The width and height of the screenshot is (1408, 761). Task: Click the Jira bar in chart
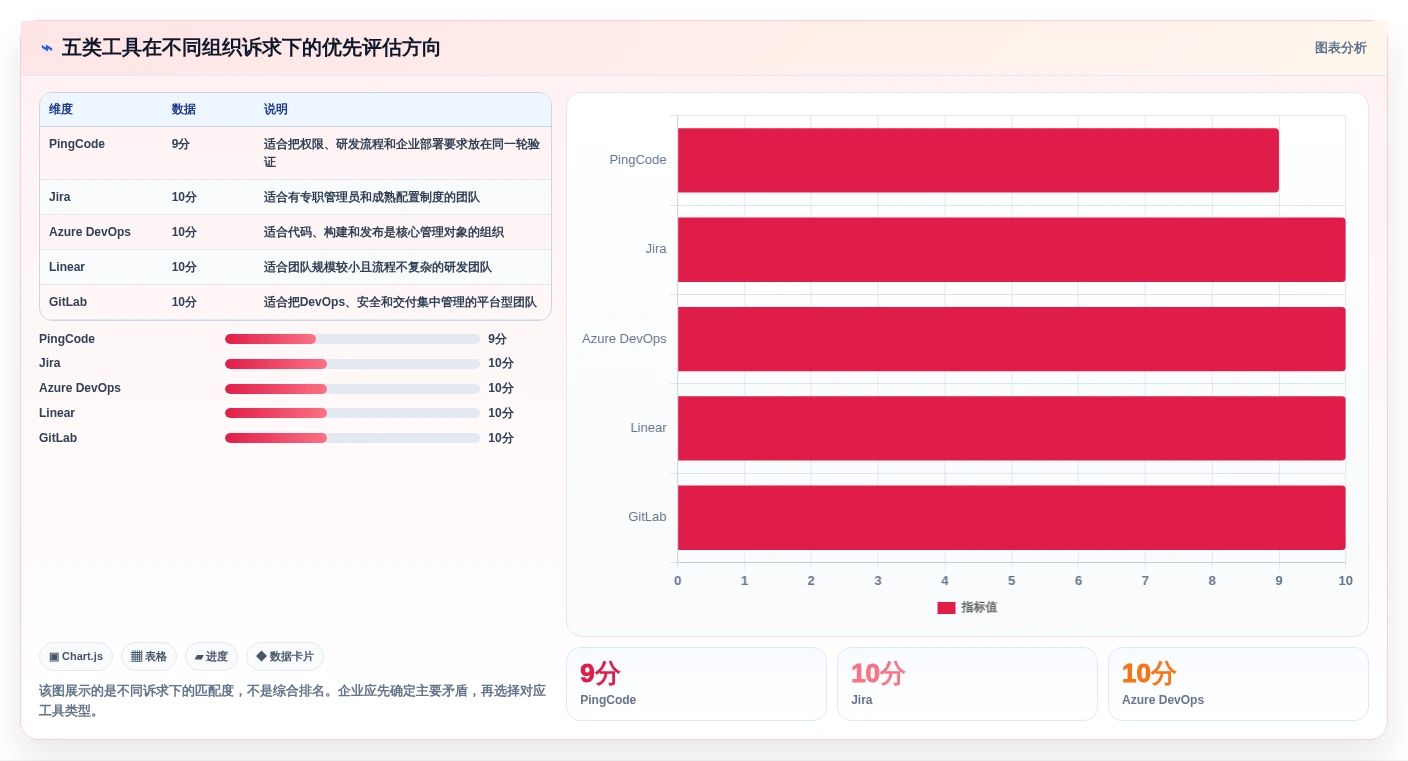pos(1011,249)
